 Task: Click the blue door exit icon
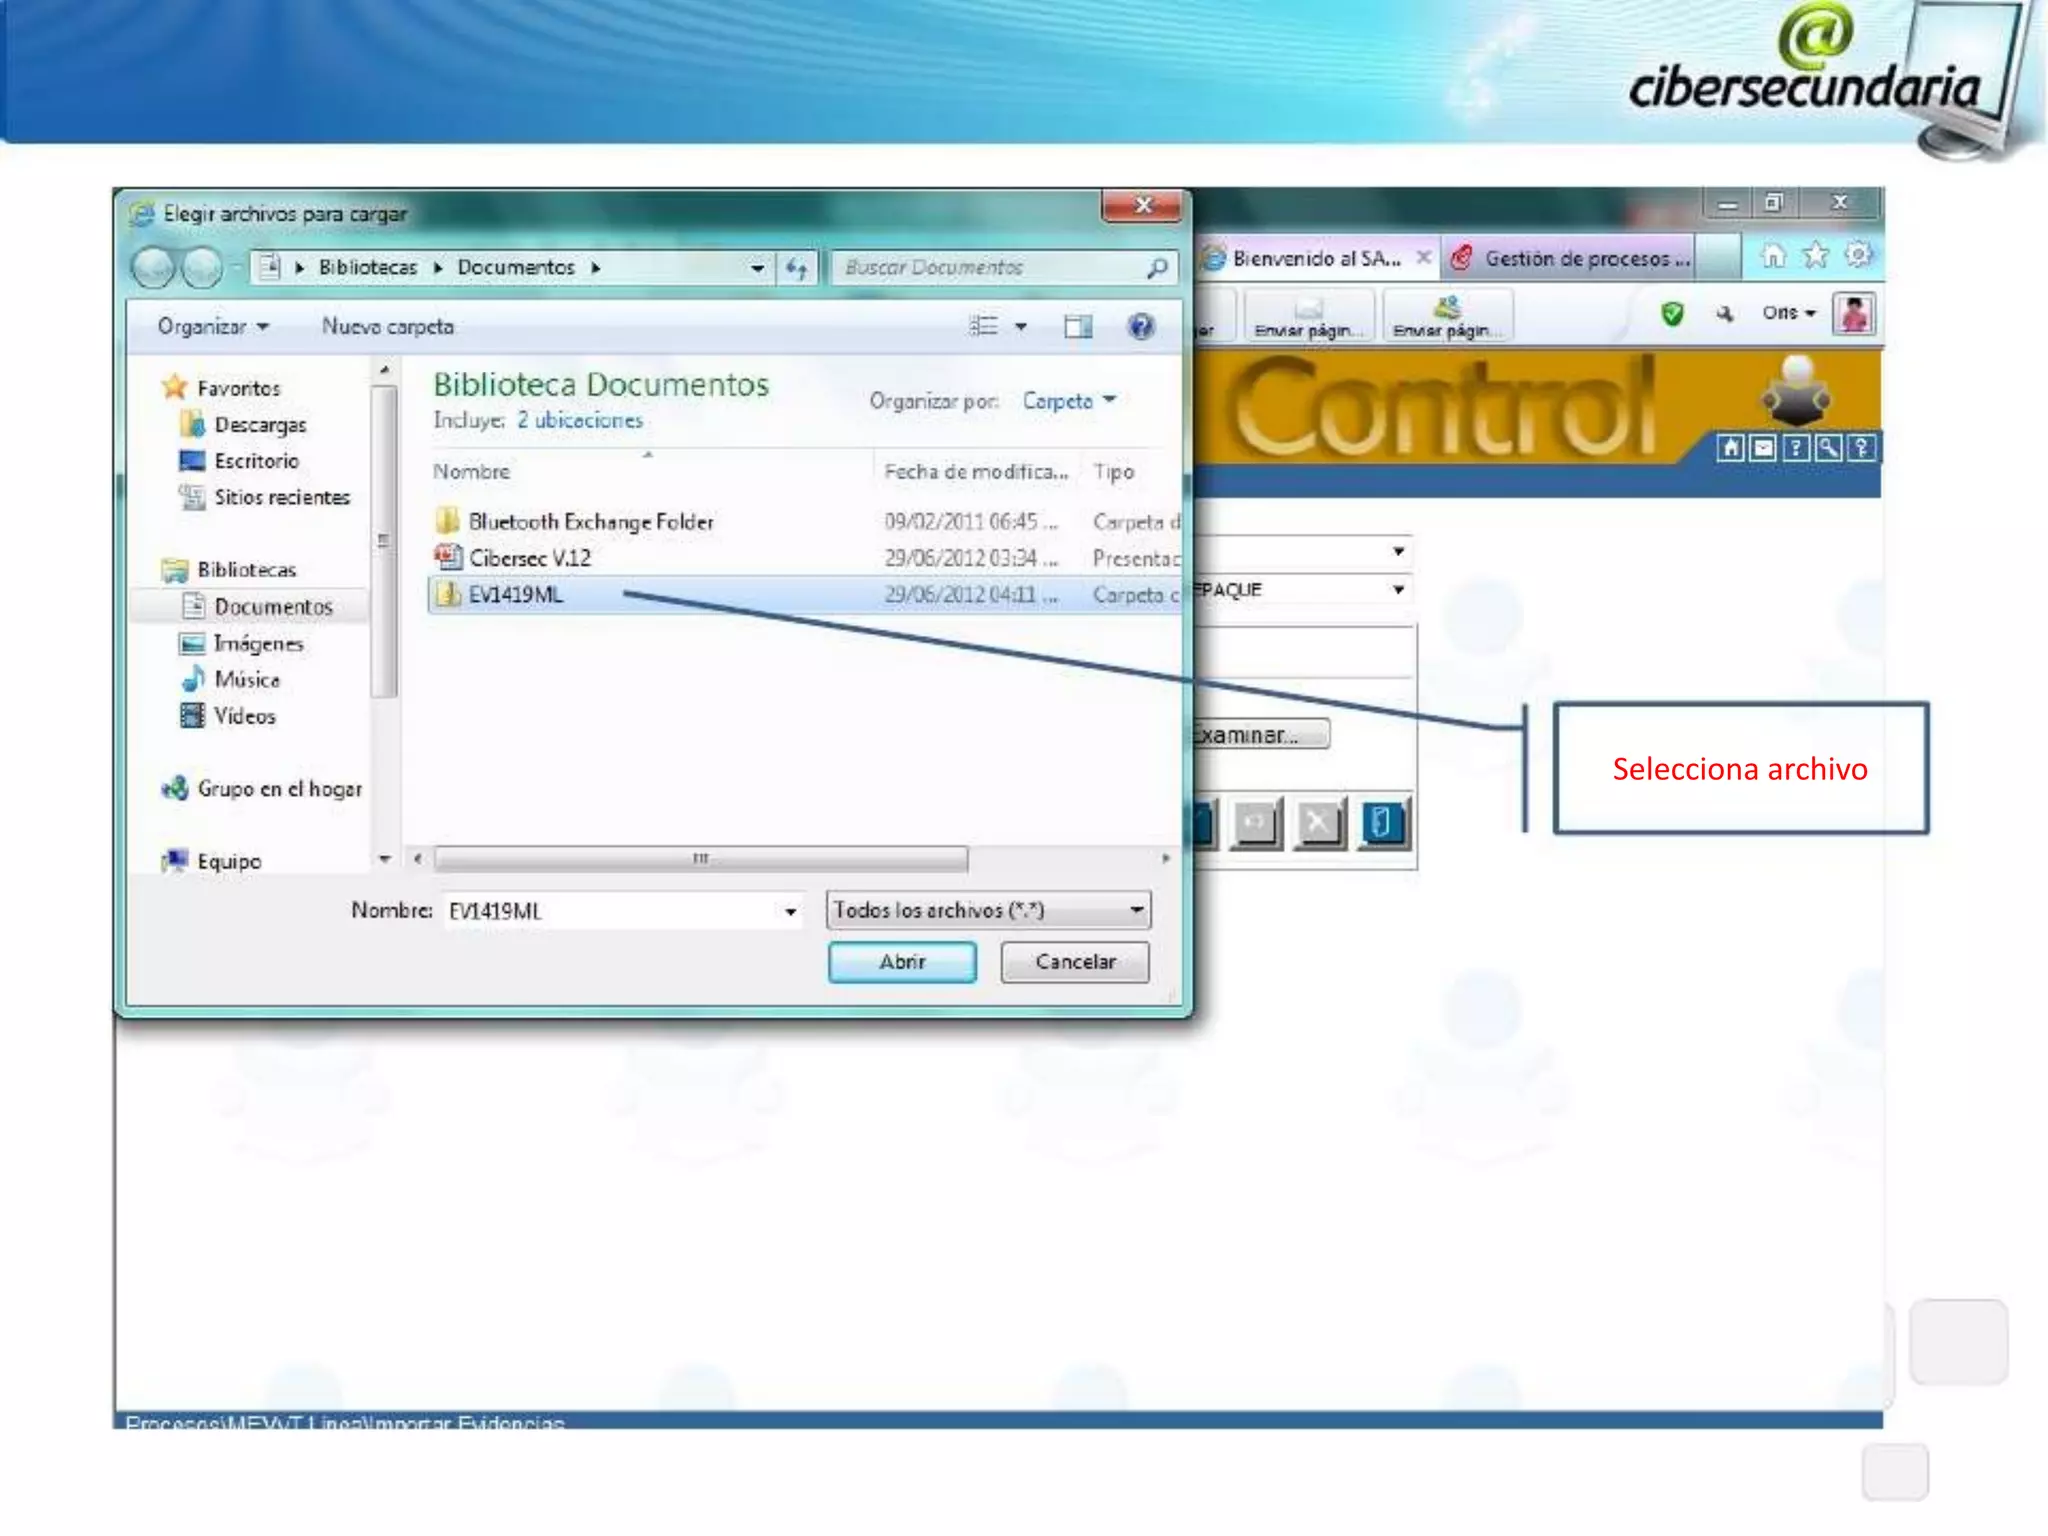[x=1383, y=823]
